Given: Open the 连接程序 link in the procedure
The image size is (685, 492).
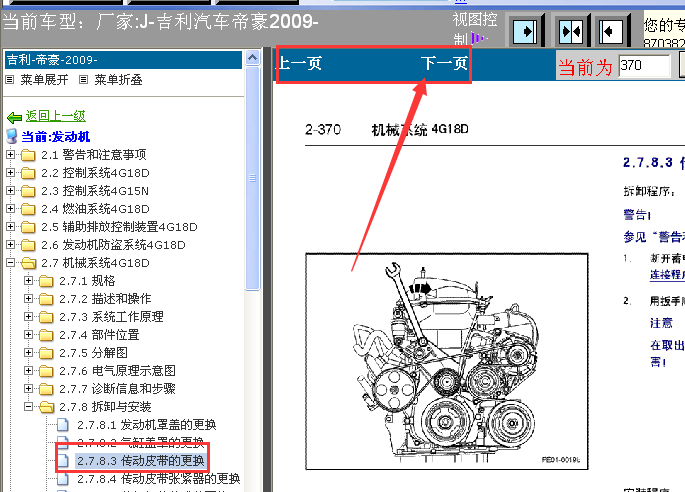Looking at the screenshot, I should tap(667, 274).
